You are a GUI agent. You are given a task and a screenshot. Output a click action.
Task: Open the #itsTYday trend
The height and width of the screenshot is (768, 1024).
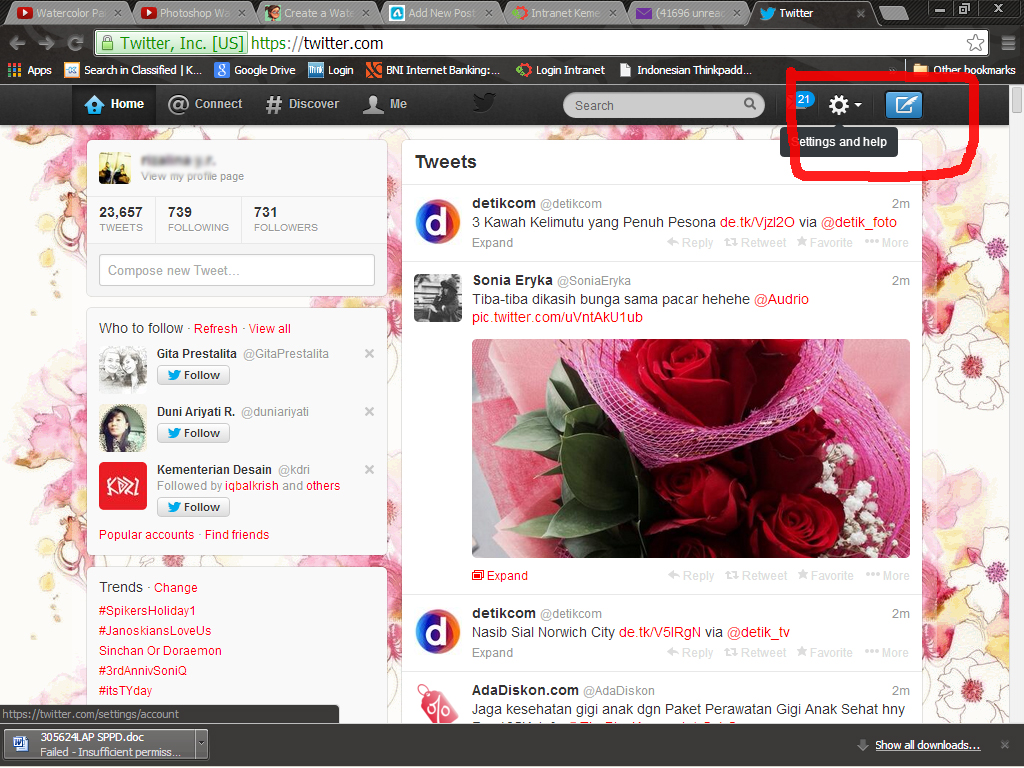point(125,690)
